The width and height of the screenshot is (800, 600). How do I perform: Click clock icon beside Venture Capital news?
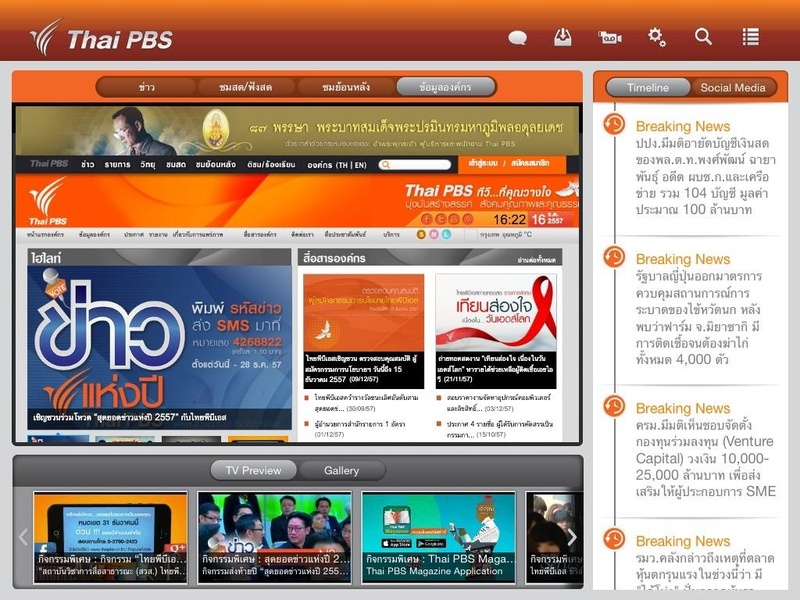[614, 406]
